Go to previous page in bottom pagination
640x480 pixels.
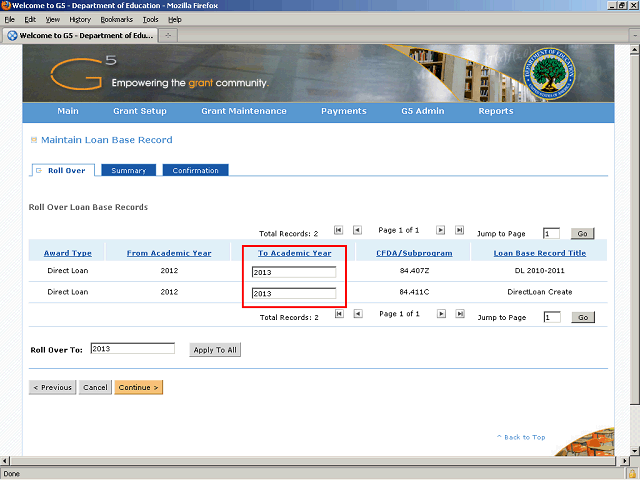tap(358, 314)
